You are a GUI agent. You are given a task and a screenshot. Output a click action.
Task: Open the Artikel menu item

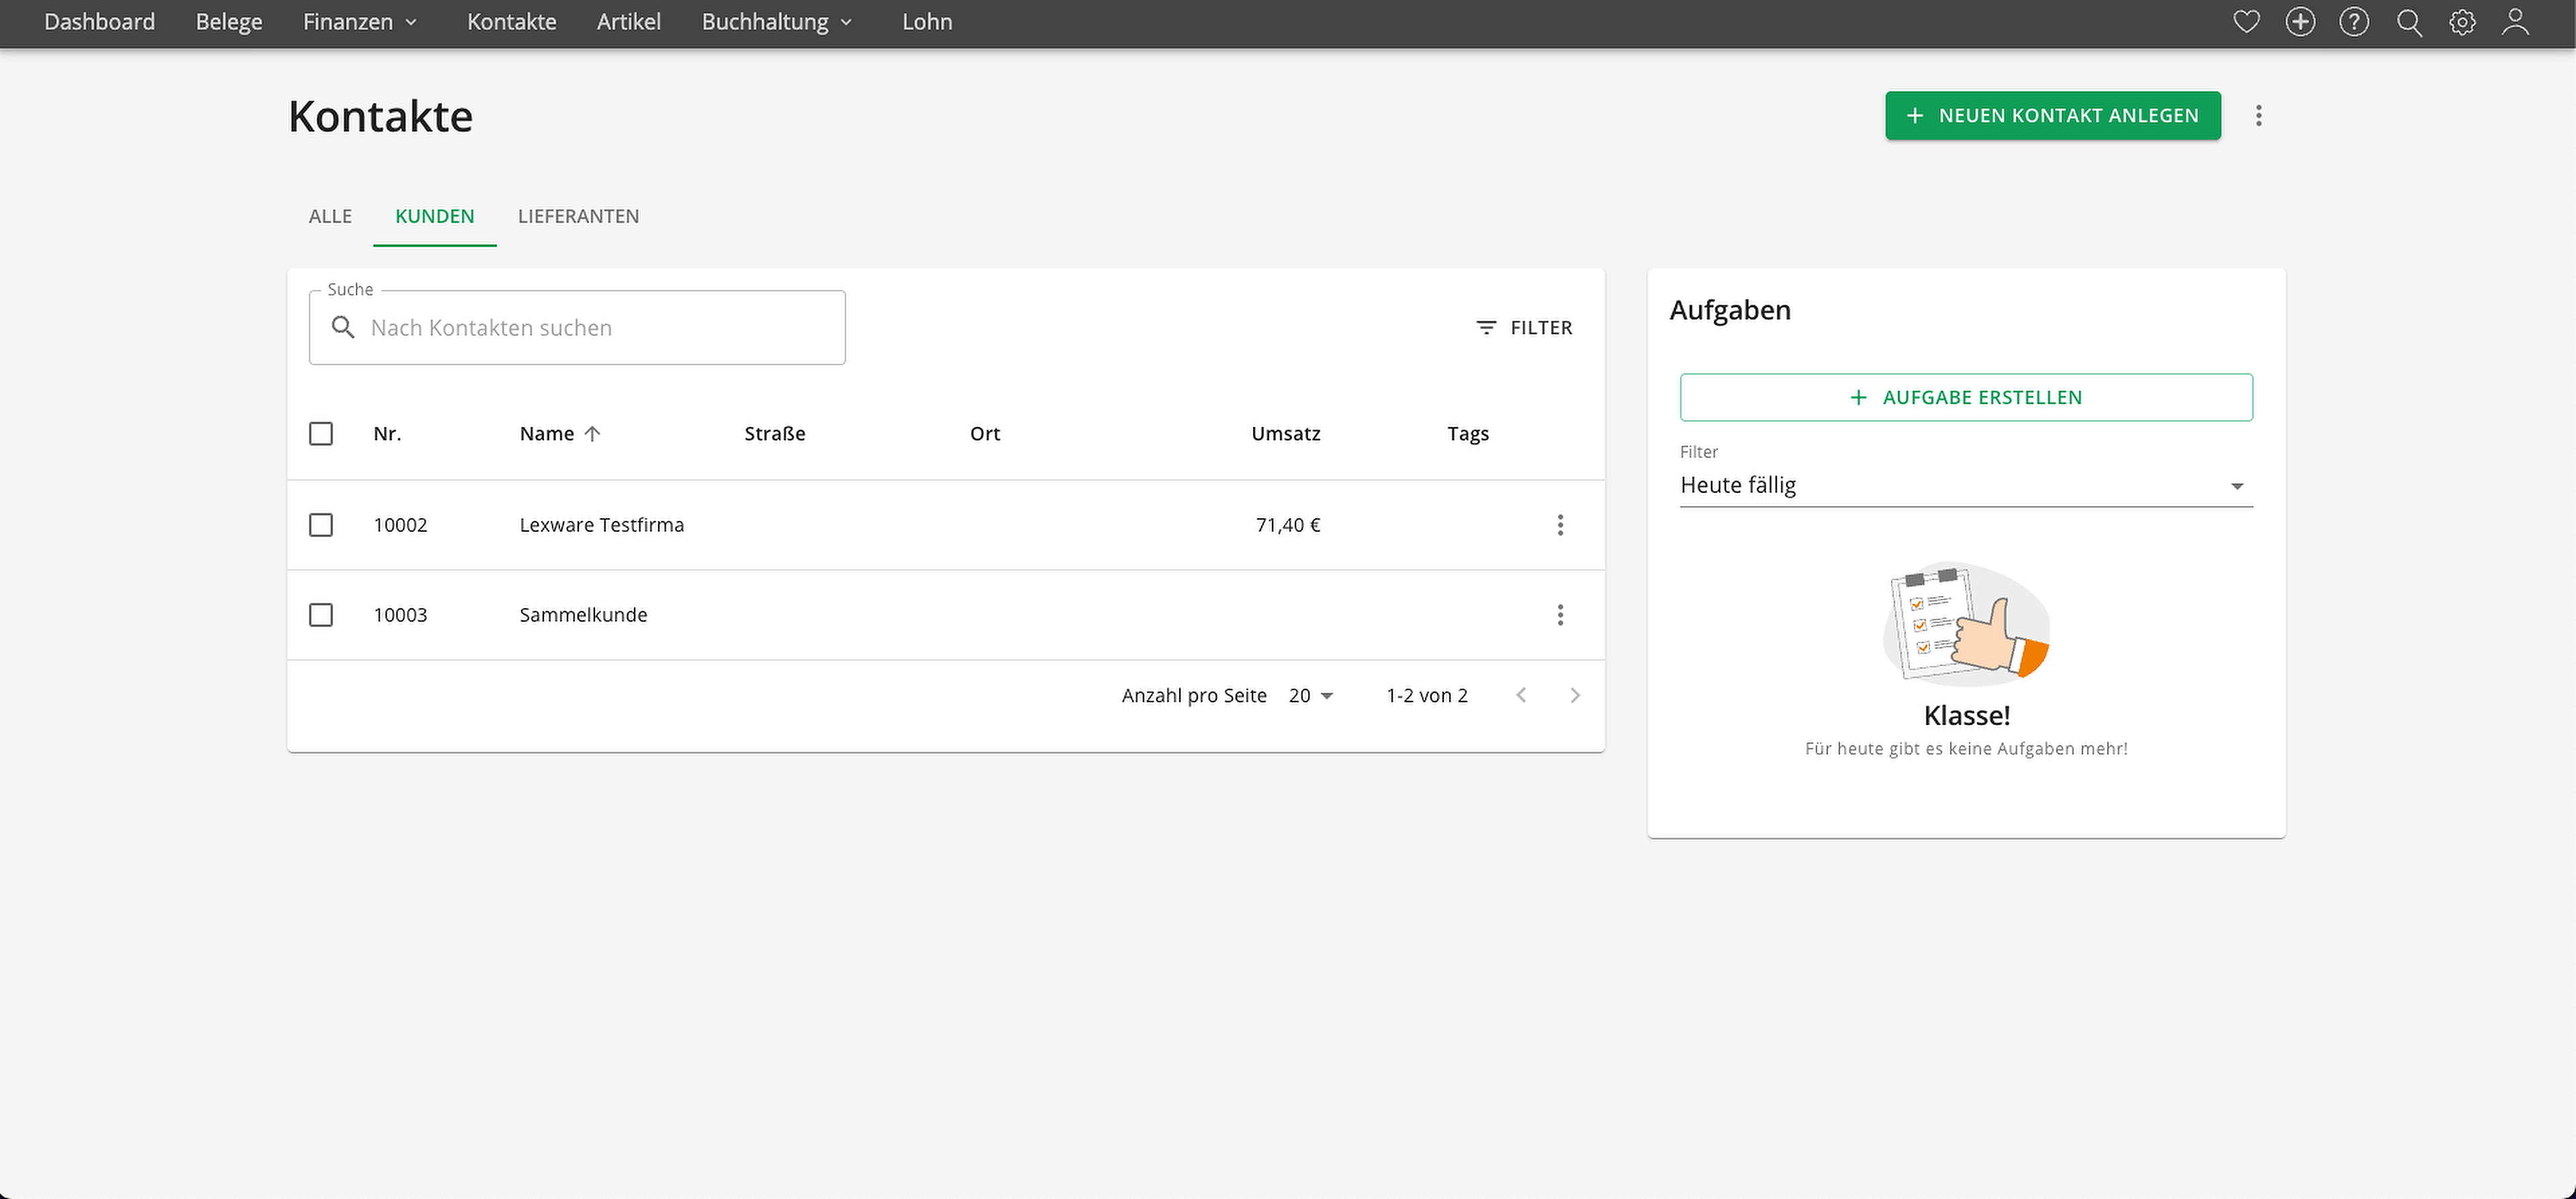[628, 22]
